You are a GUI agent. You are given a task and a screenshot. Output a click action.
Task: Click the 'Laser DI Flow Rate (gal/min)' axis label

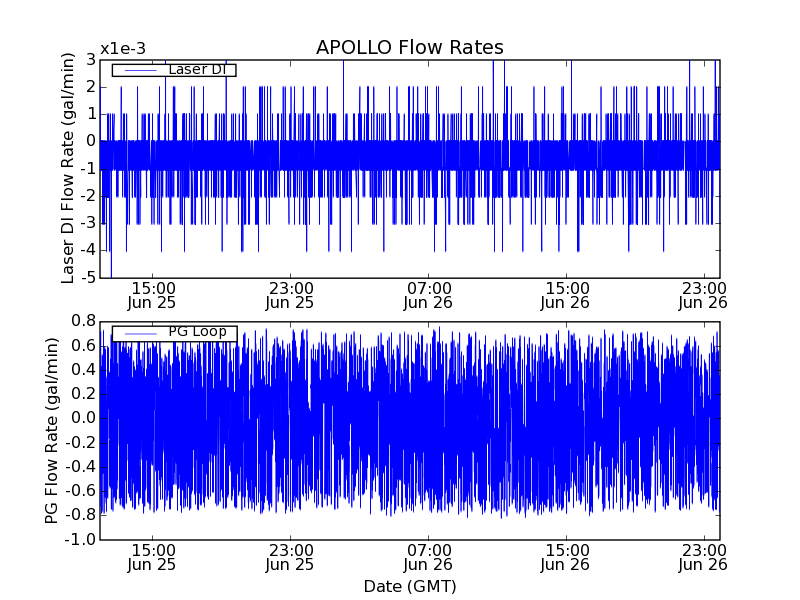(68, 168)
